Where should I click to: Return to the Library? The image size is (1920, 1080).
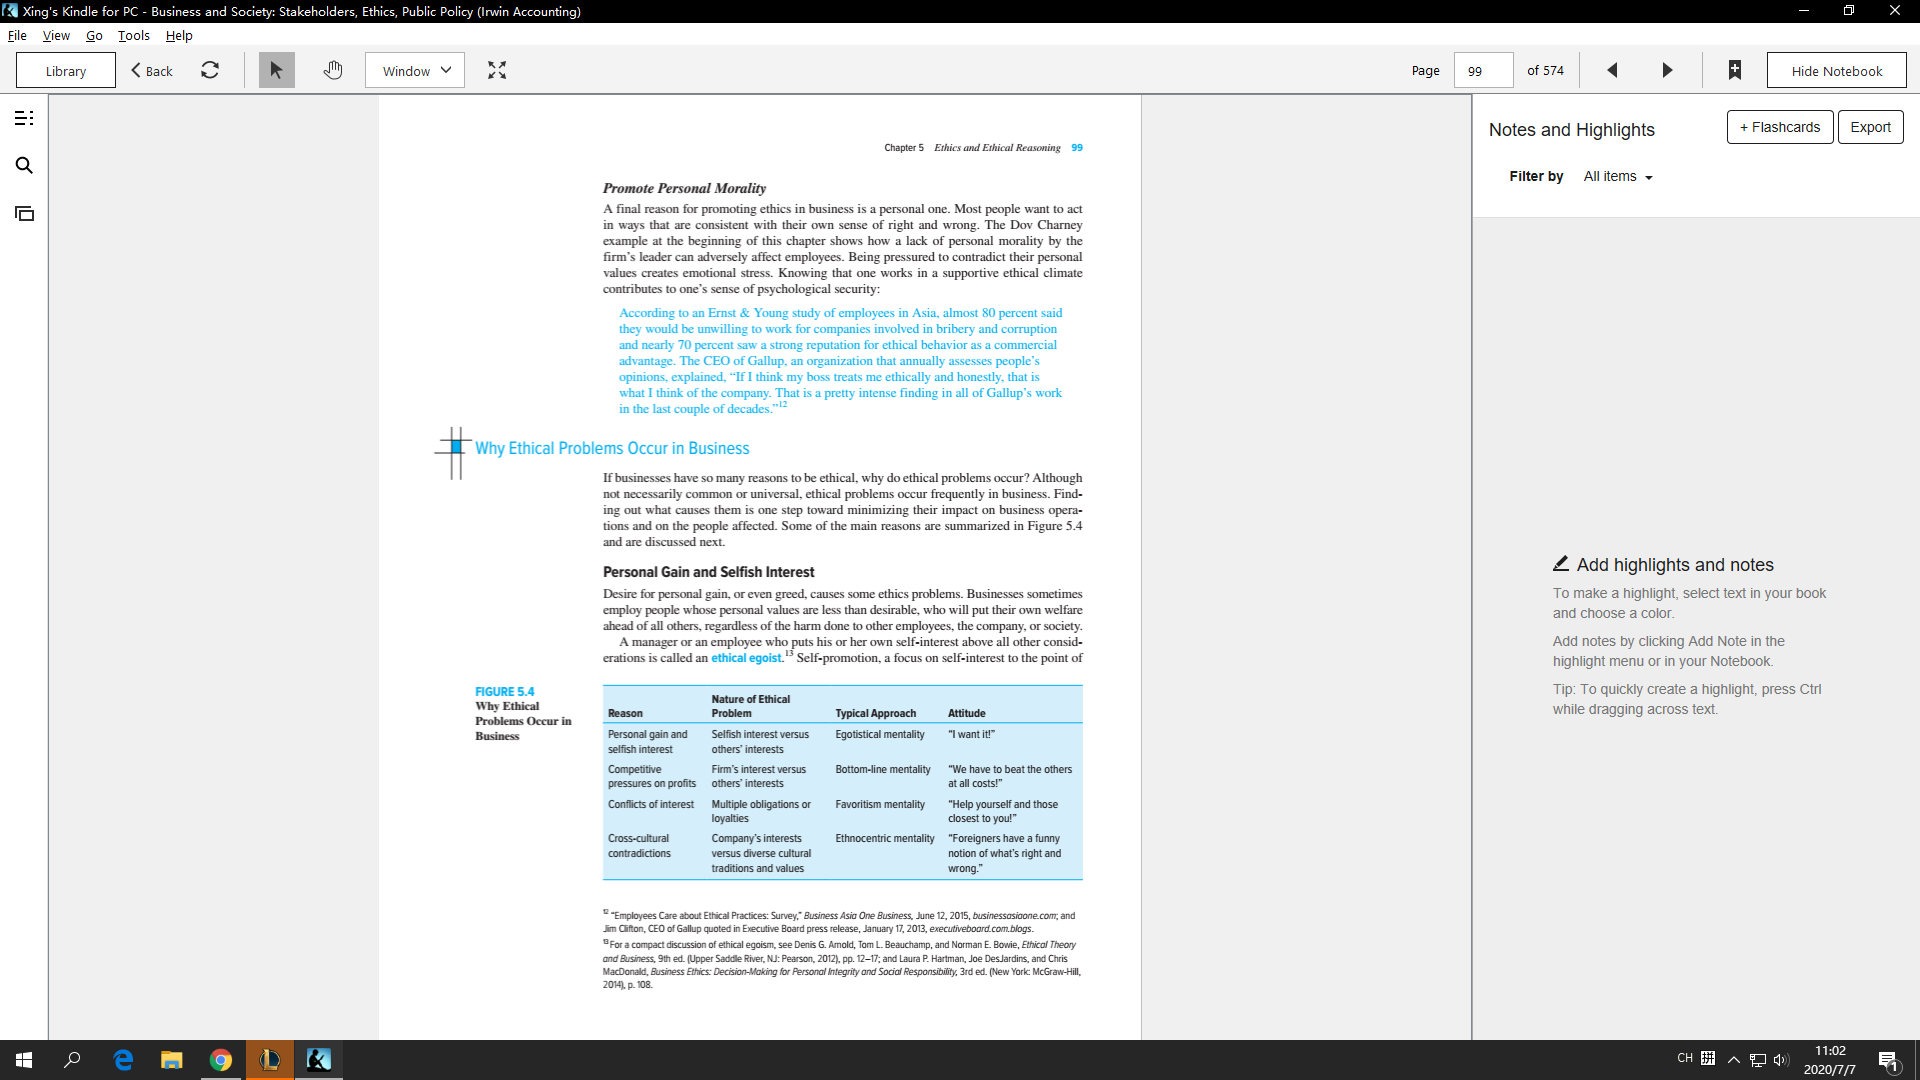(66, 70)
